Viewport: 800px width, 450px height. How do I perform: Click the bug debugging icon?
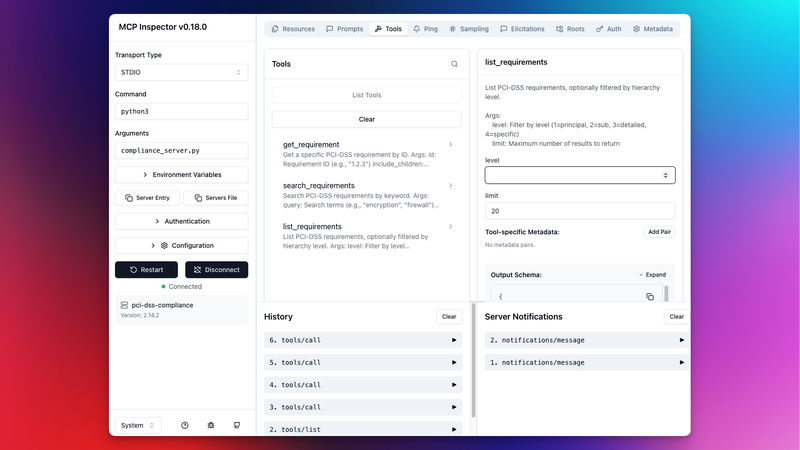coord(211,425)
